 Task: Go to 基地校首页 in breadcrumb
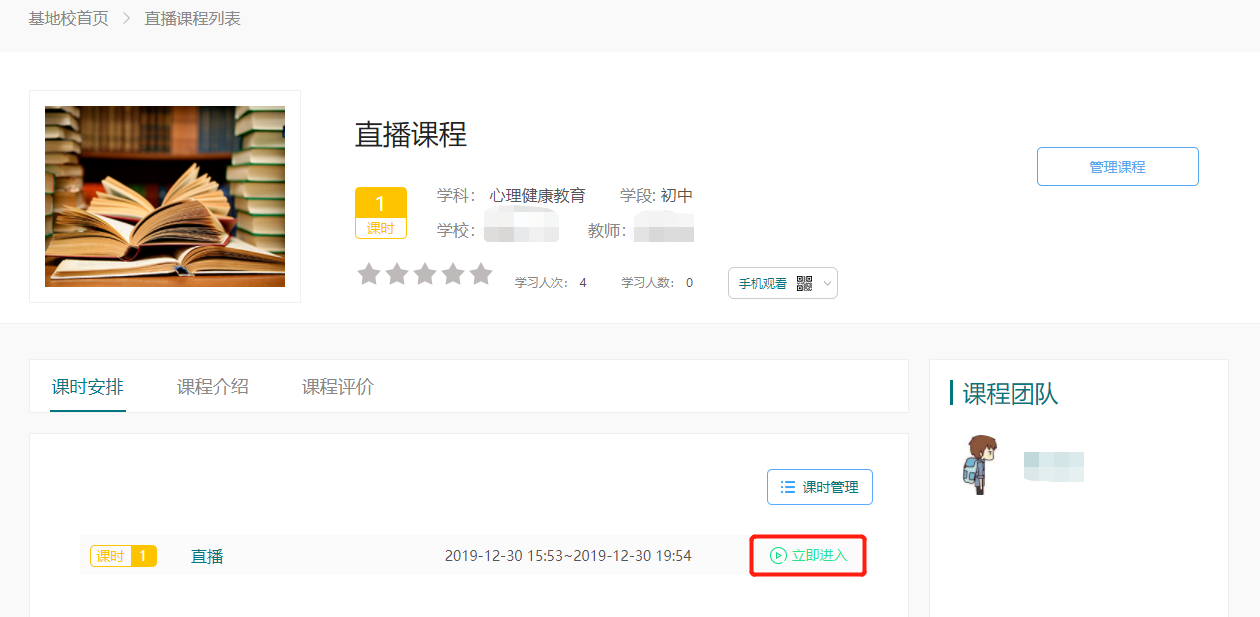(x=68, y=19)
